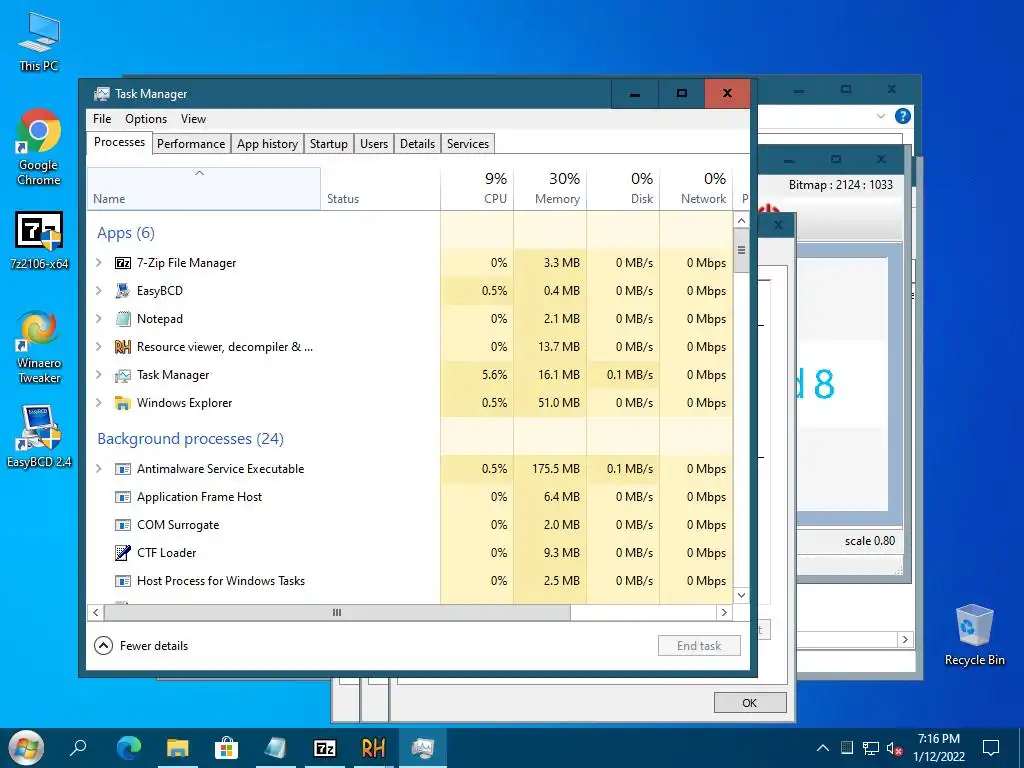This screenshot has height=768, width=1024.
Task: Switch to the App history tab
Action: (267, 144)
